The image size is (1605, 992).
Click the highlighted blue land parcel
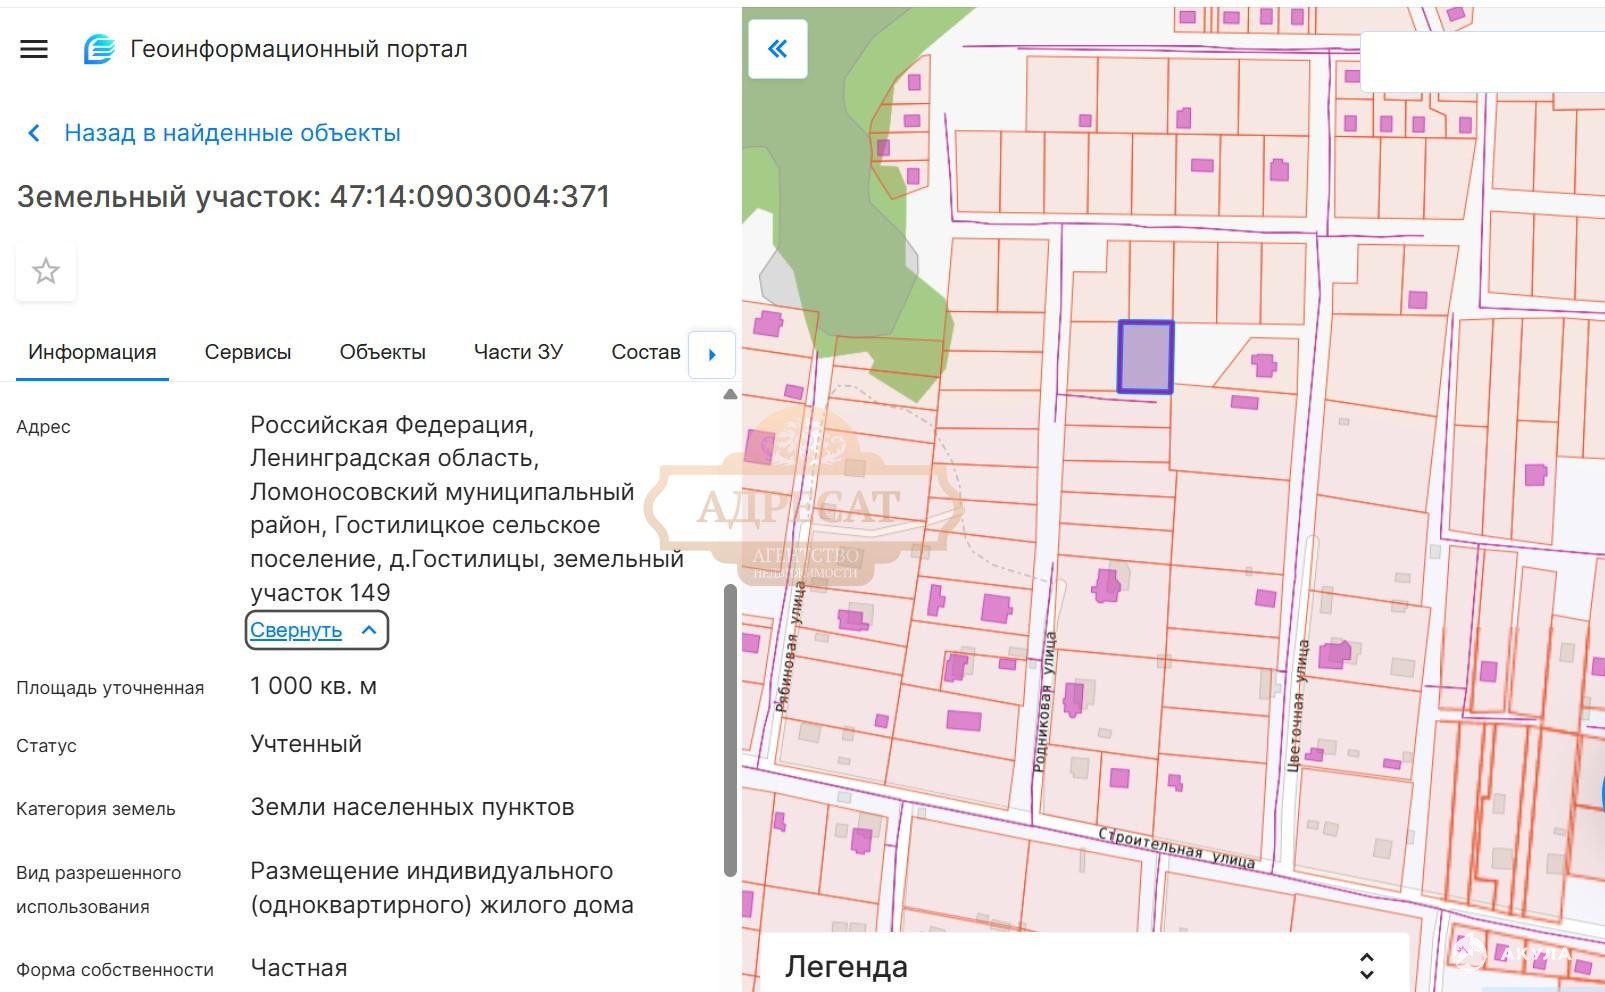(x=1145, y=357)
